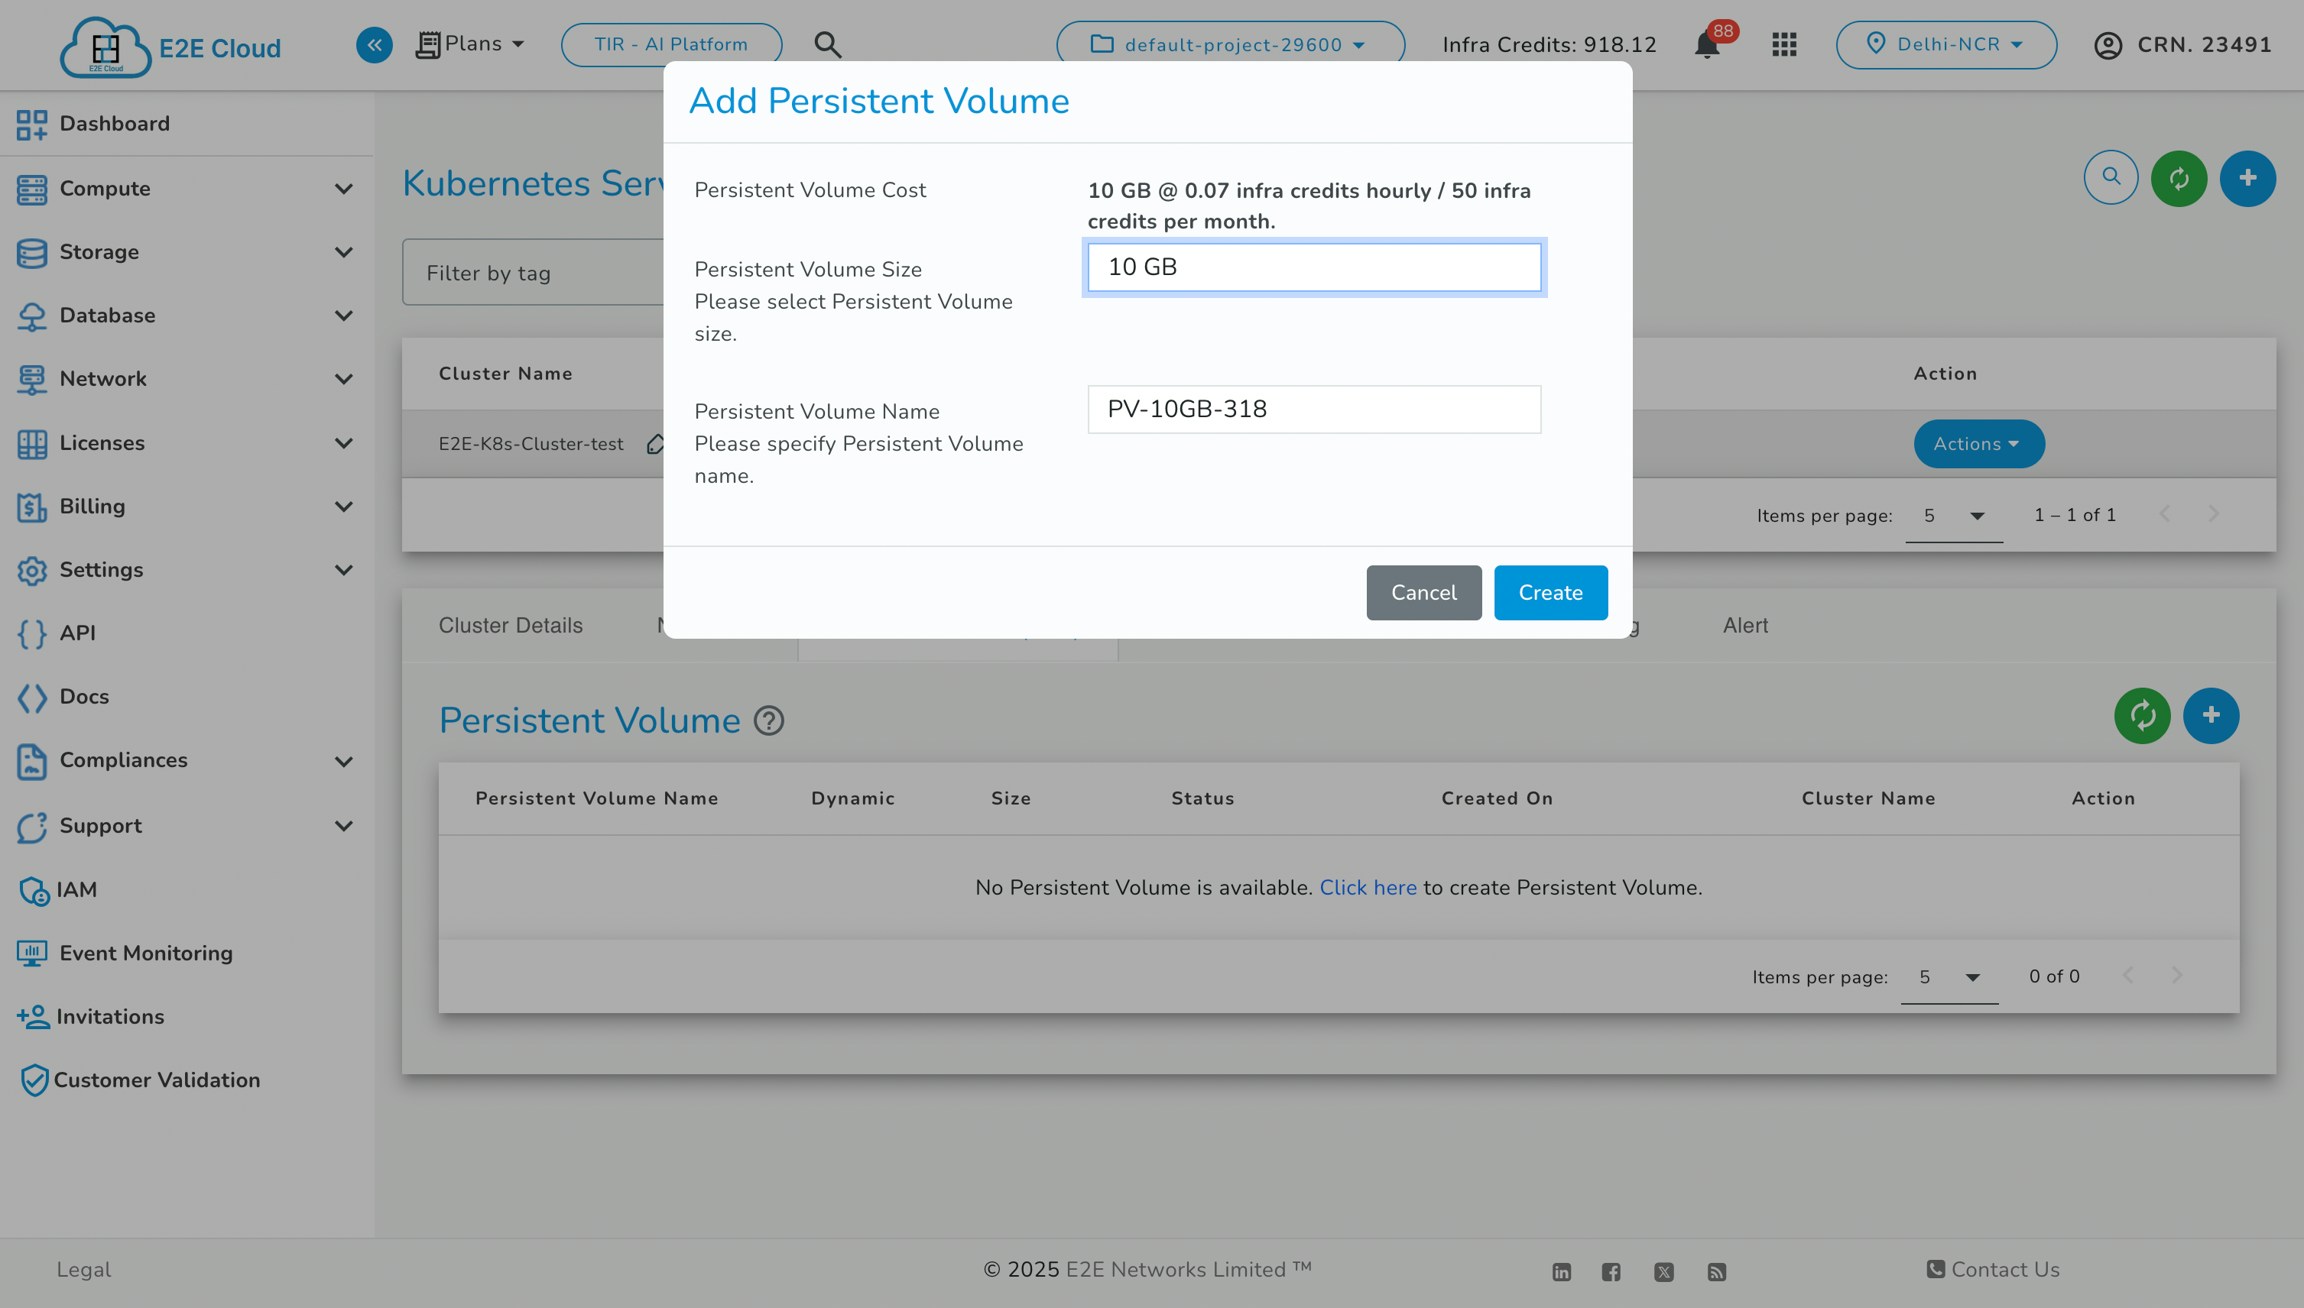This screenshot has width=2304, height=1308.
Task: Refresh the Persistent Volume list
Action: (2142, 715)
